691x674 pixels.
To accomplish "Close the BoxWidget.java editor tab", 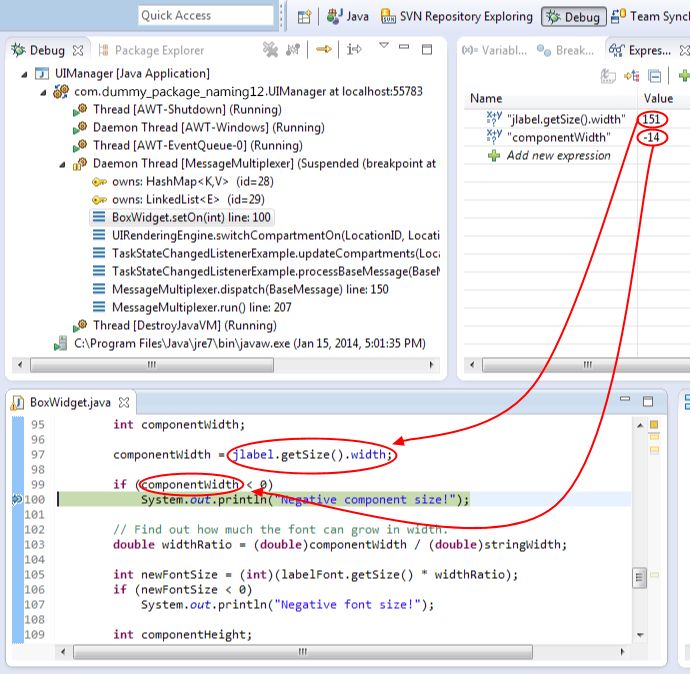I will [124, 402].
